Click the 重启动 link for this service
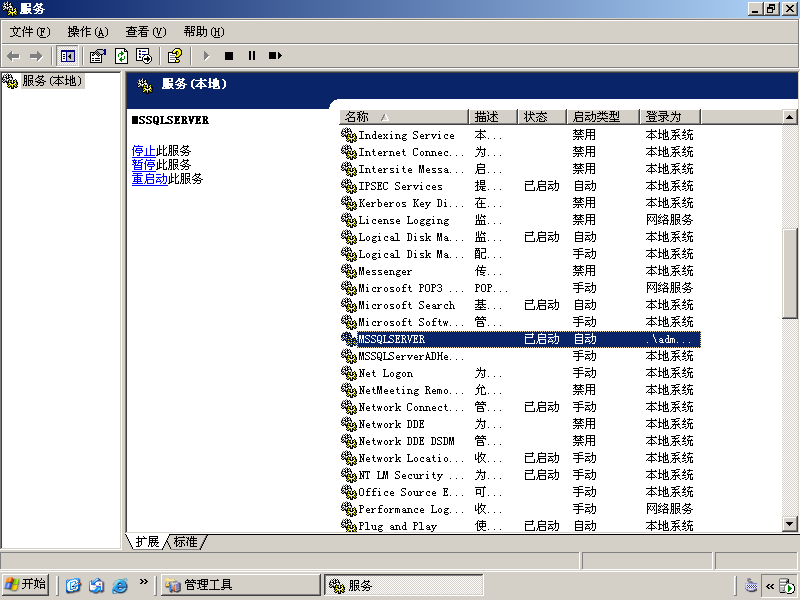This screenshot has width=800, height=600. point(149,179)
